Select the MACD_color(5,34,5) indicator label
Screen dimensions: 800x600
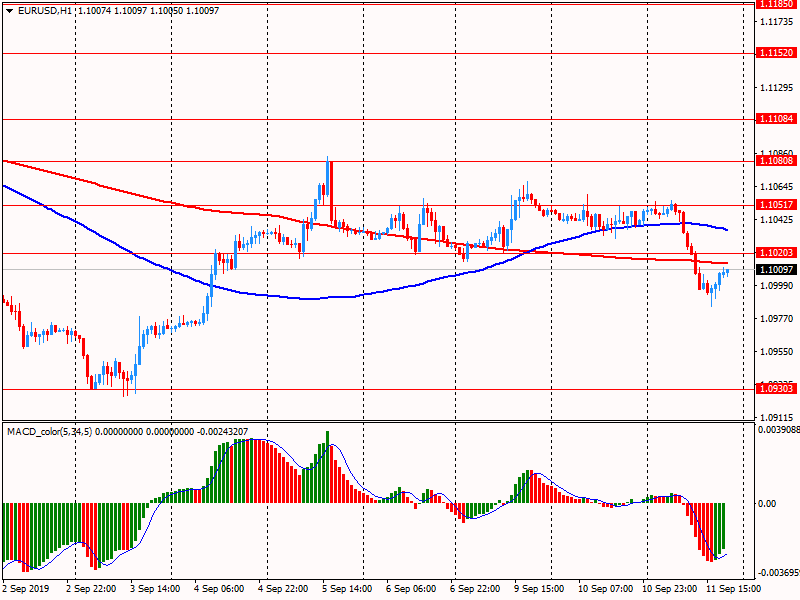coord(49,432)
